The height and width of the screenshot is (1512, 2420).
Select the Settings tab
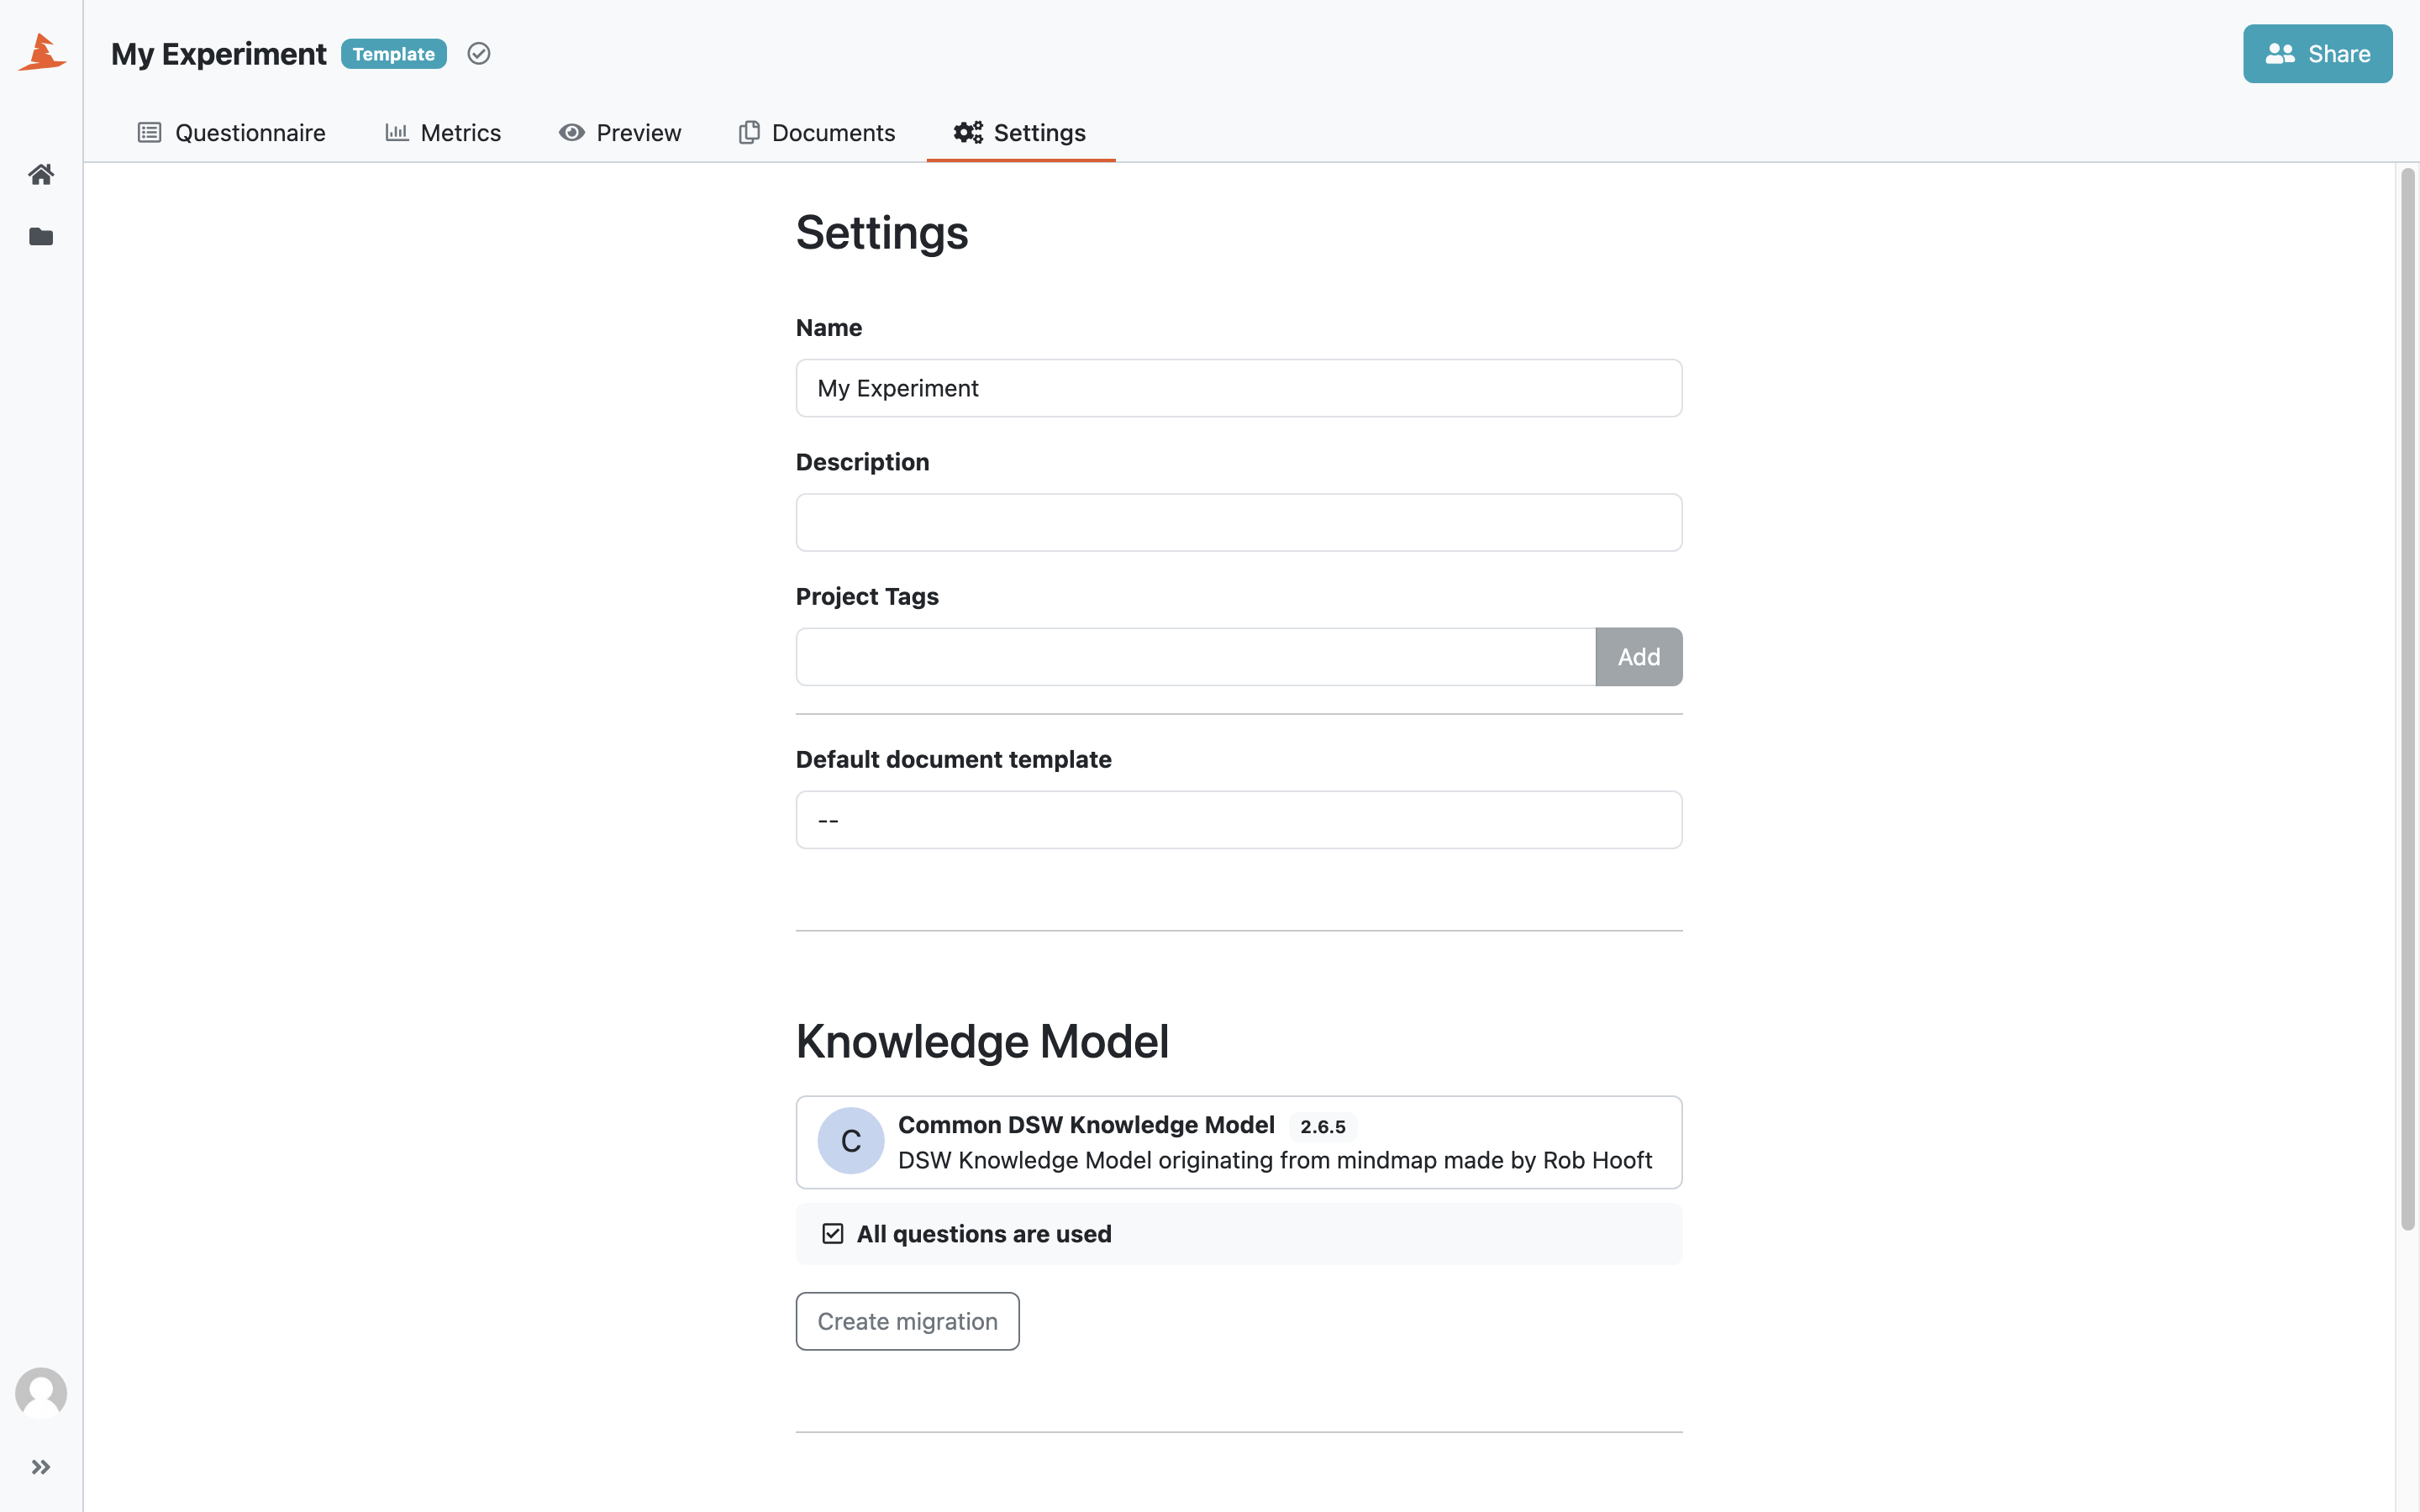(x=1020, y=133)
